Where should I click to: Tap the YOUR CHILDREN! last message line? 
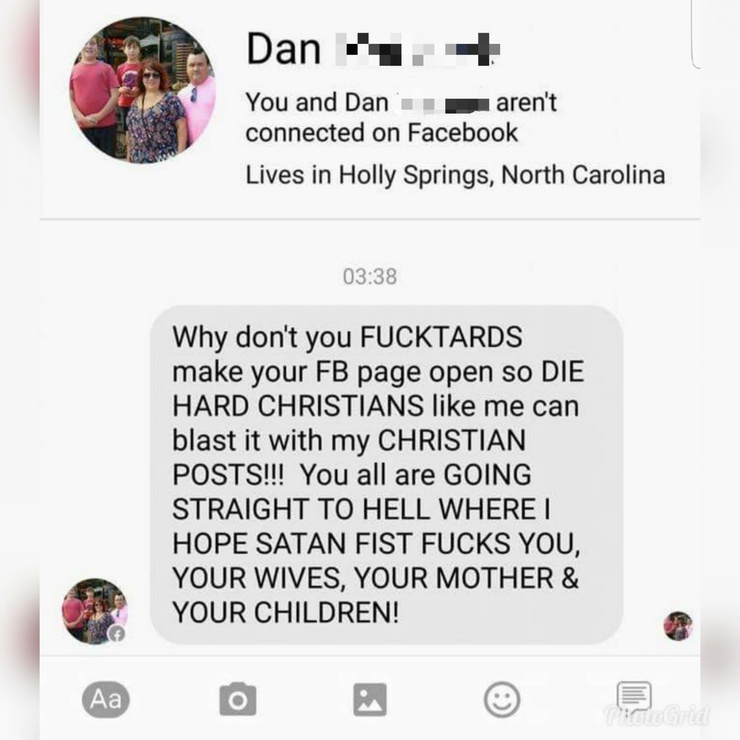286,613
